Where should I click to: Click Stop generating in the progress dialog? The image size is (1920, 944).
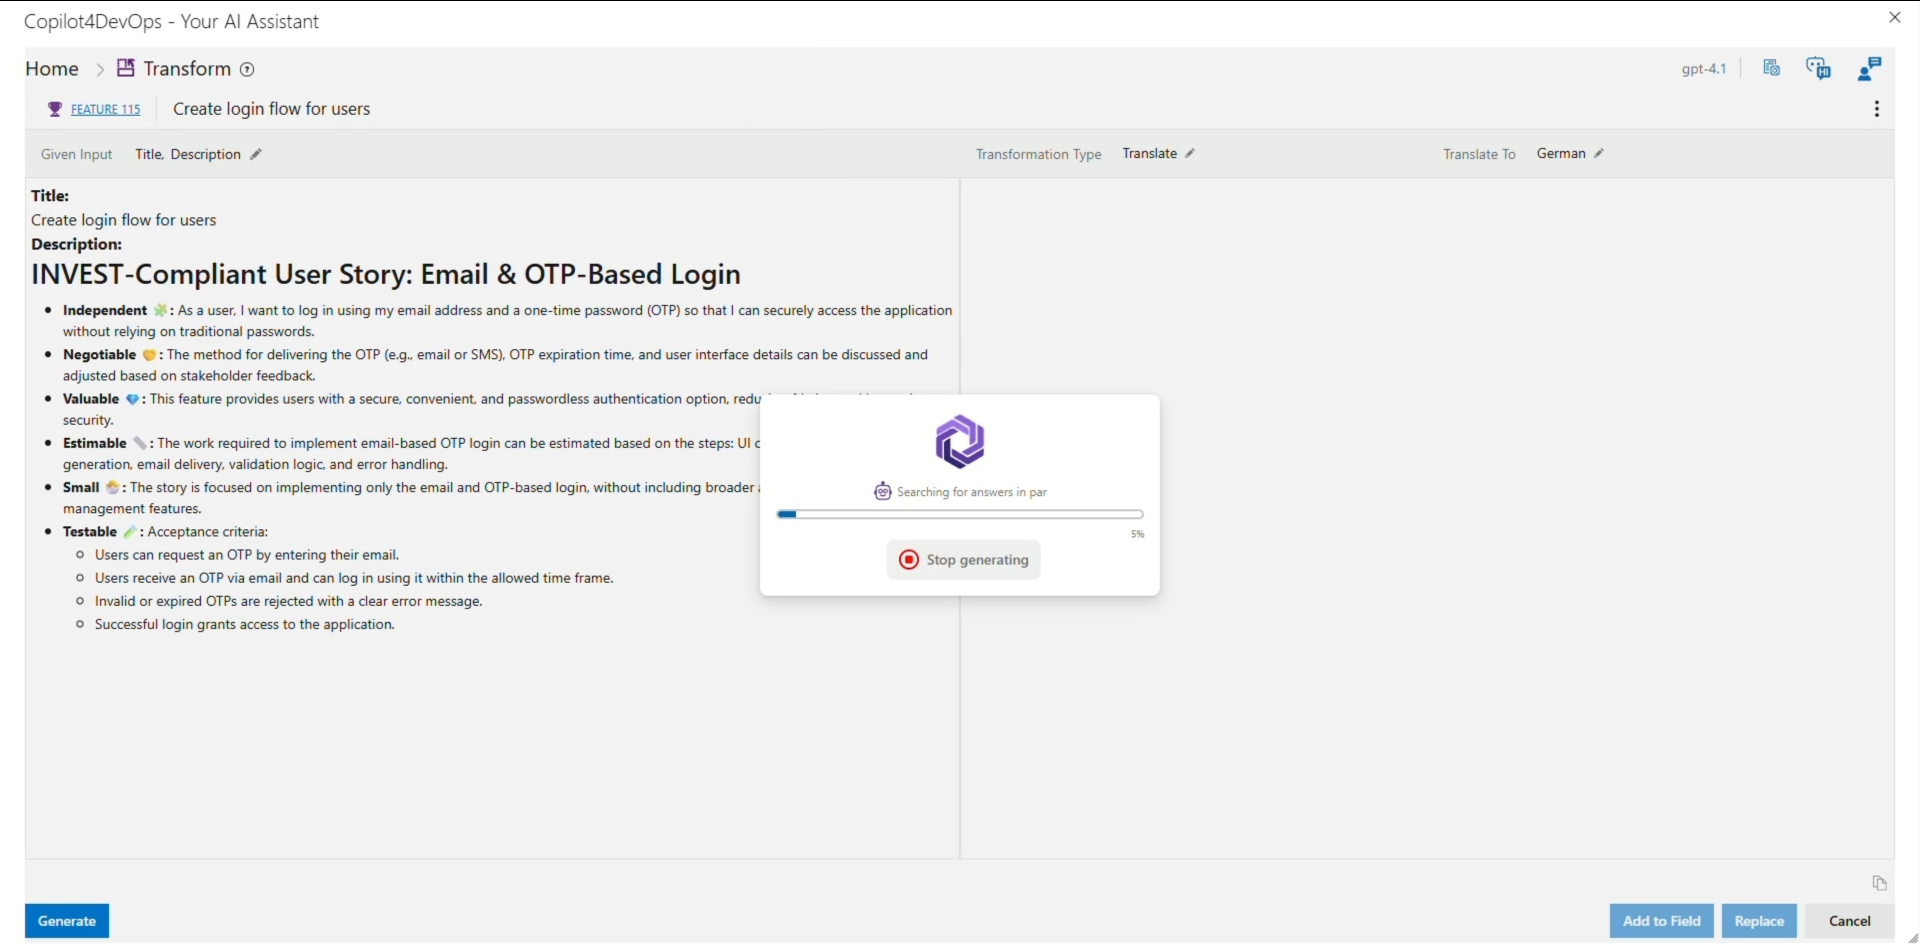click(x=962, y=560)
